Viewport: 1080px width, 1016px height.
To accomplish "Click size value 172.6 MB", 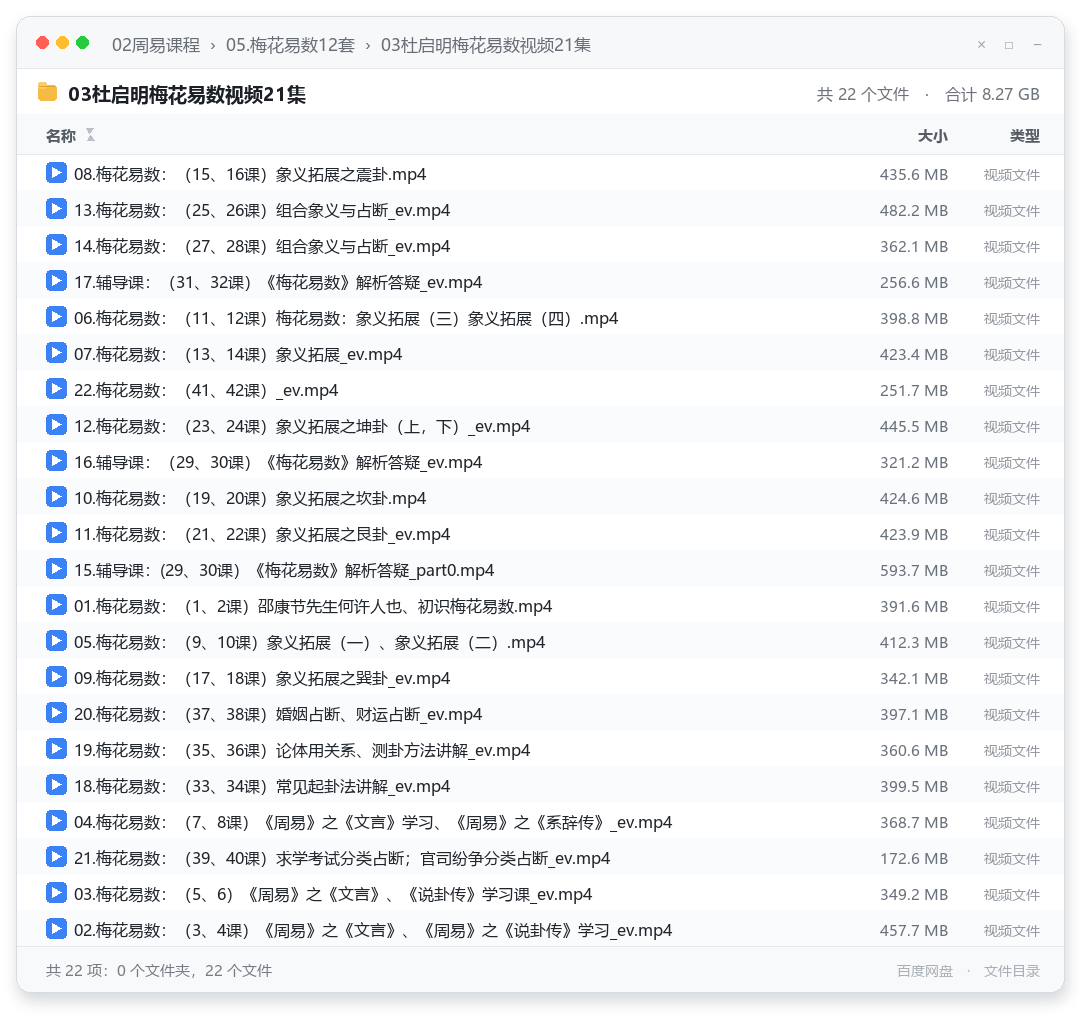I will pyautogui.click(x=913, y=859).
